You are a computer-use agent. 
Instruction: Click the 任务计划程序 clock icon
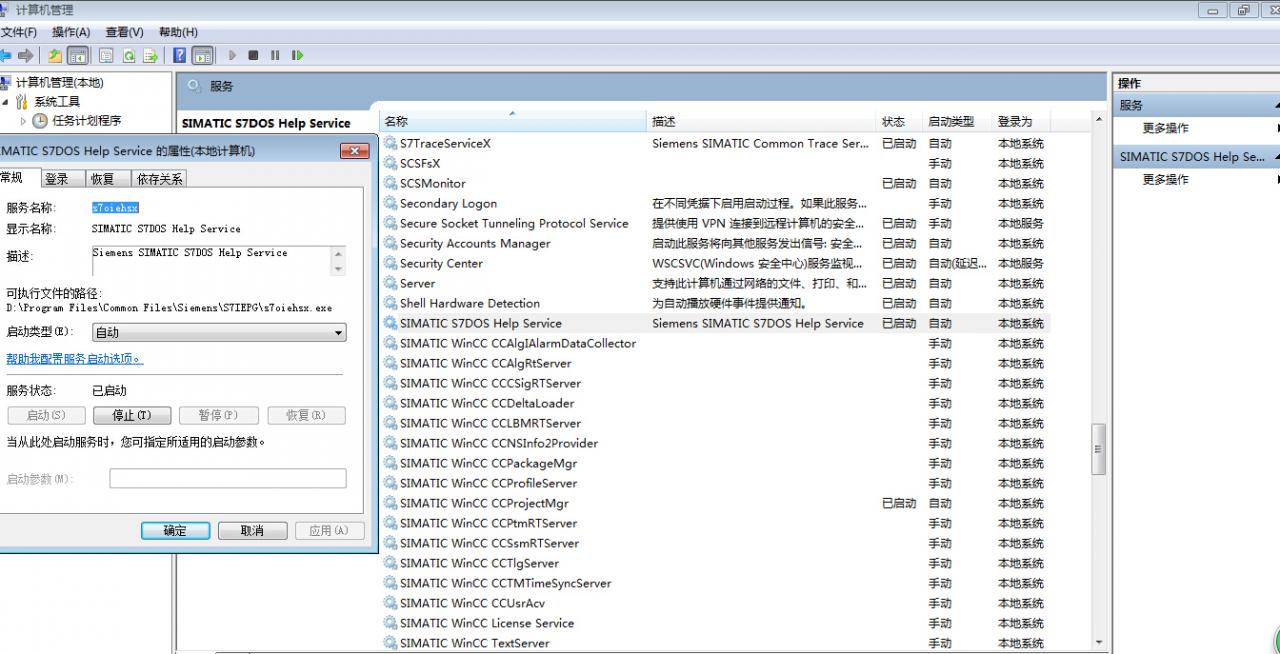40,121
